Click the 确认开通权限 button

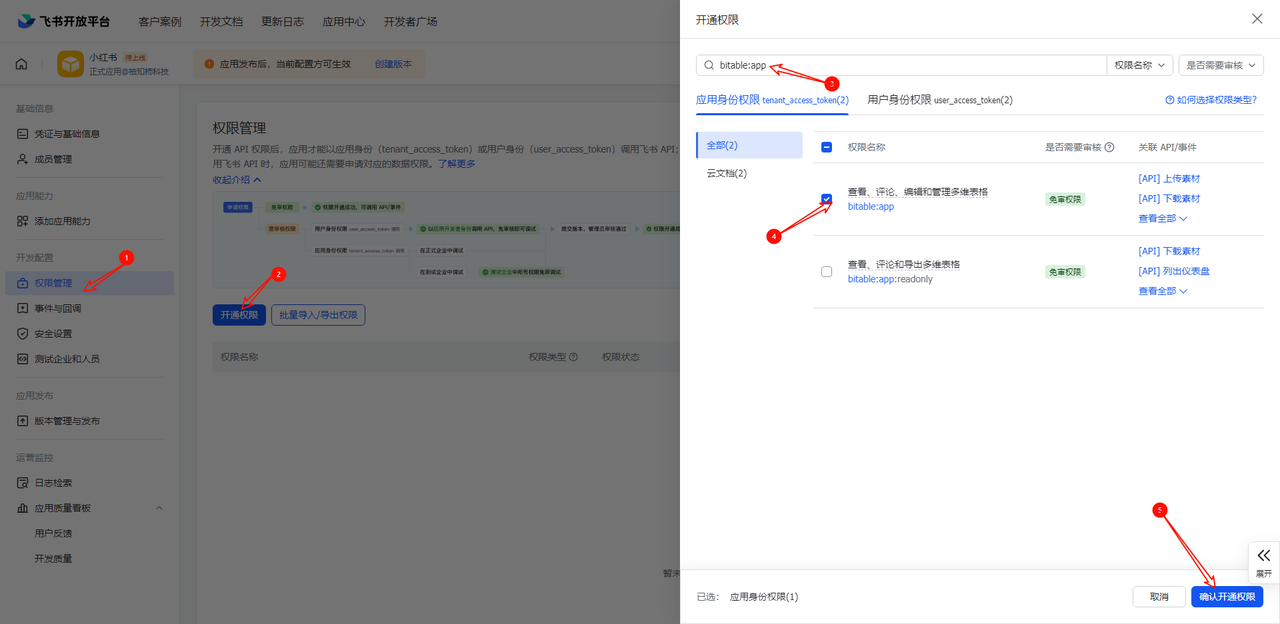[x=1226, y=596]
